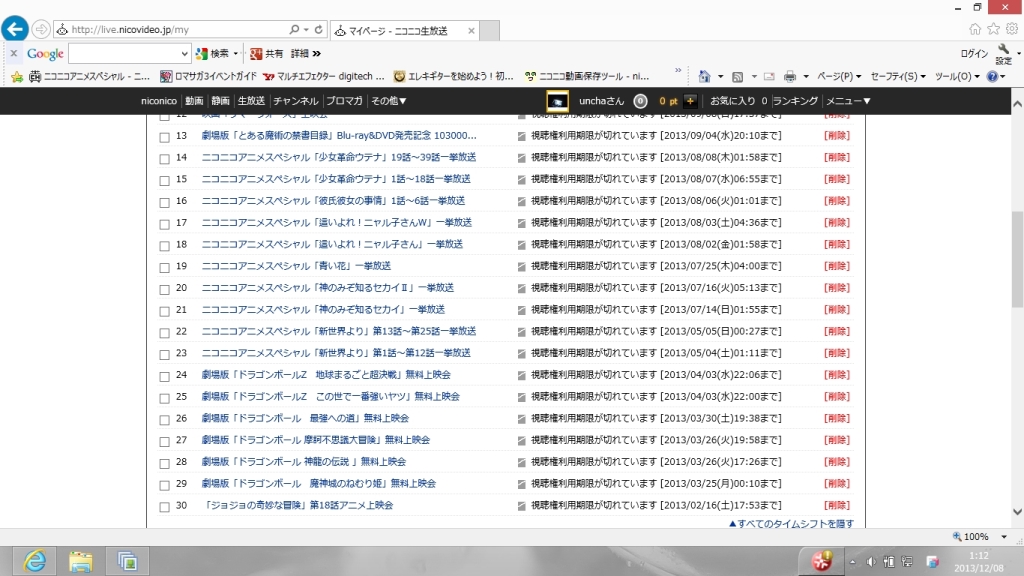Close the Google toolbar with its X
Screen dimensions: 1024x576
pos(14,54)
